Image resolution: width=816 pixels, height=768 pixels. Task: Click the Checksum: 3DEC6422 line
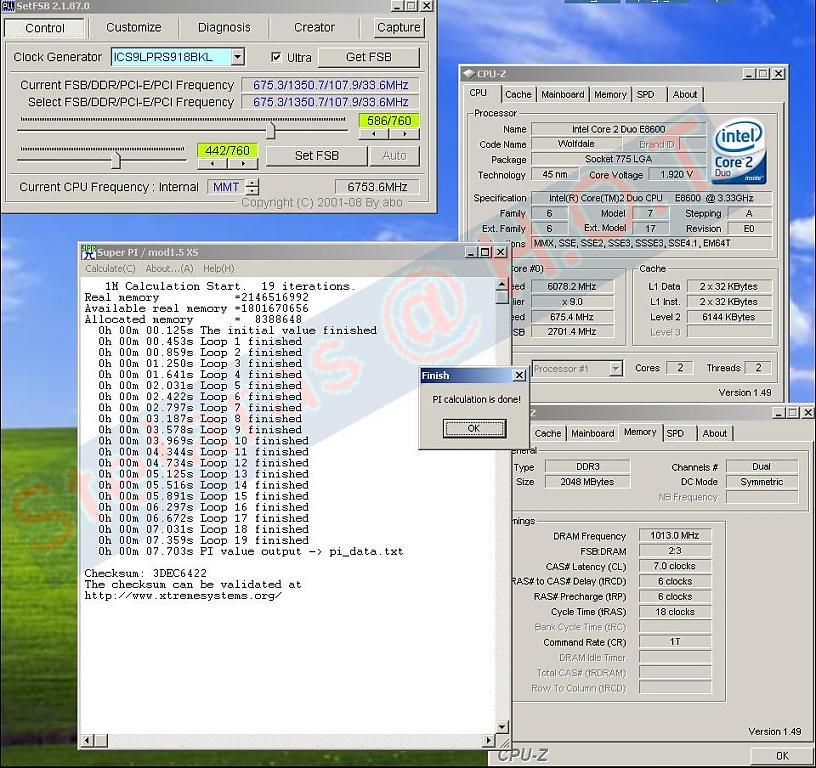coord(145,573)
